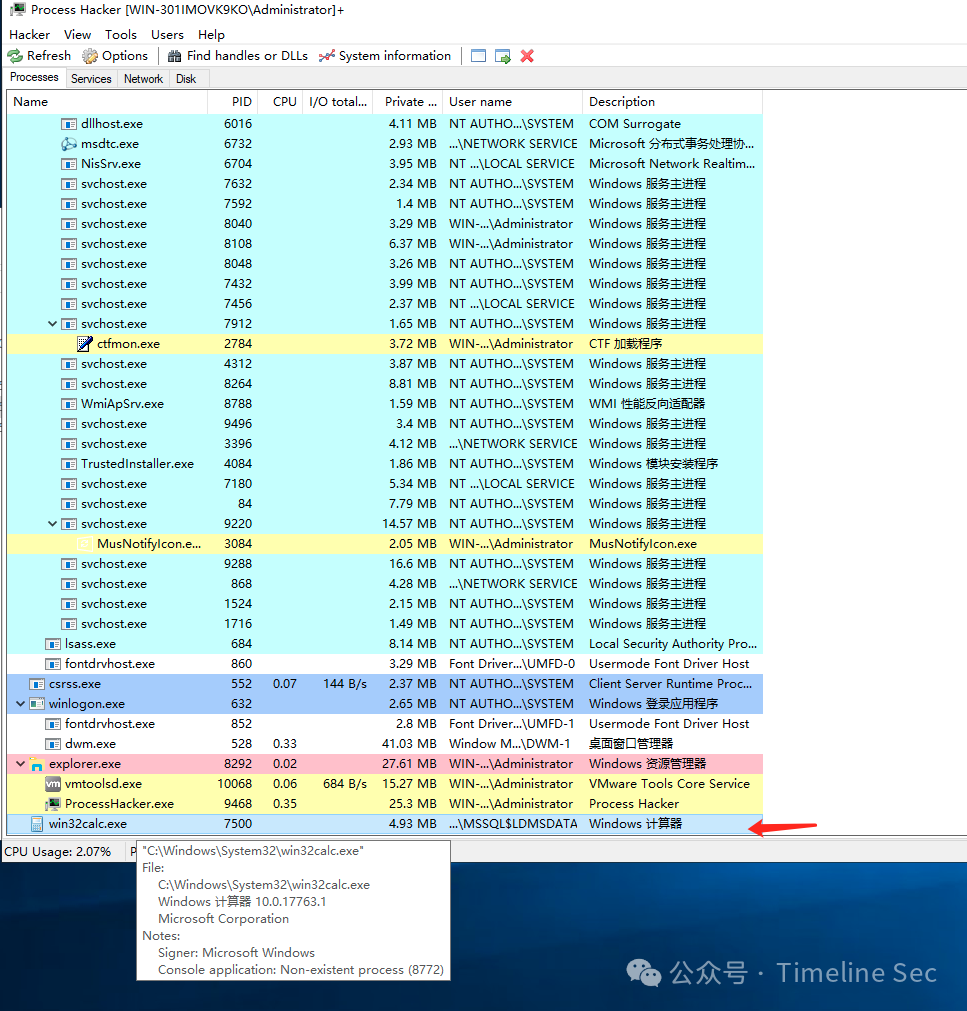
Task: Click PID 7500 cell
Action: point(238,824)
